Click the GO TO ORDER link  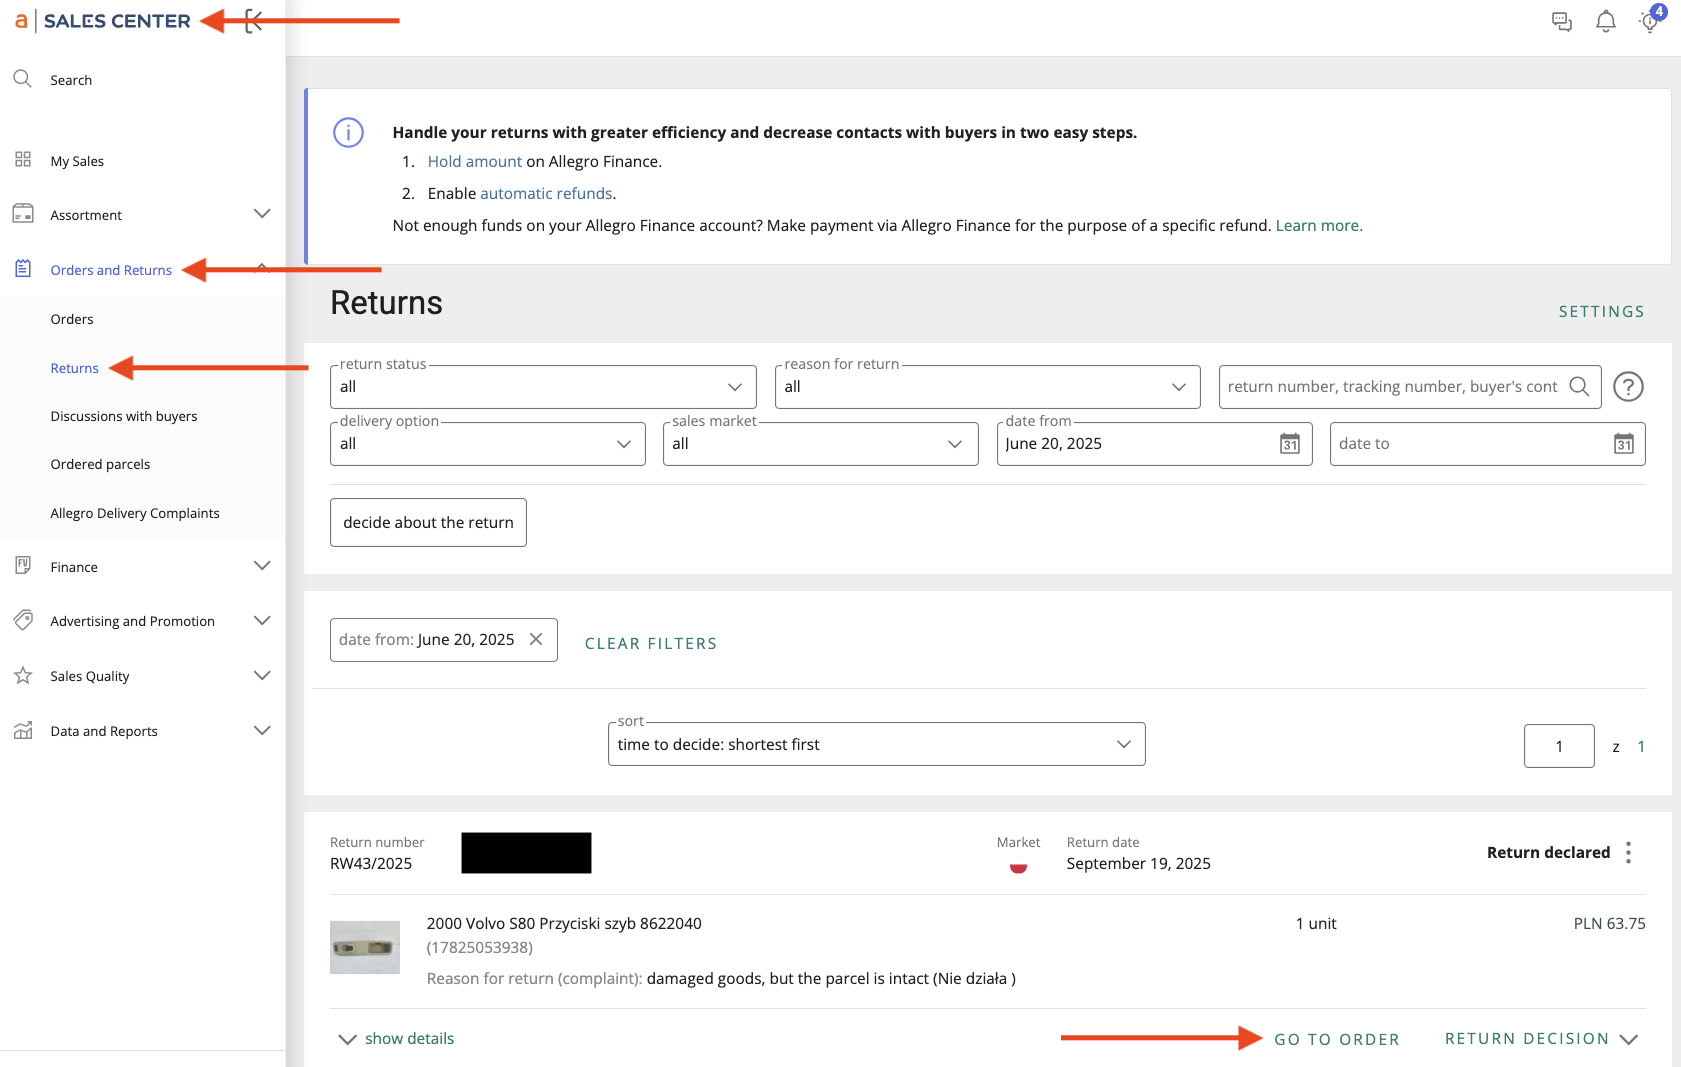coord(1336,1039)
